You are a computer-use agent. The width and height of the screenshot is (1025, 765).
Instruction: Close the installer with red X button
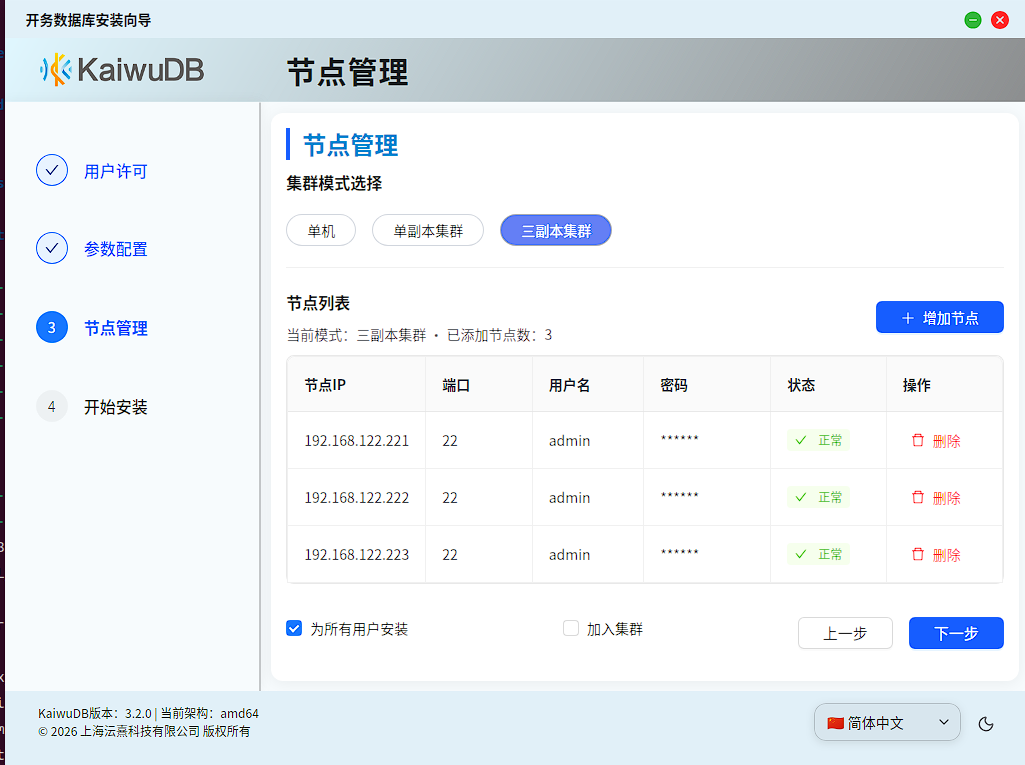pos(1000,20)
